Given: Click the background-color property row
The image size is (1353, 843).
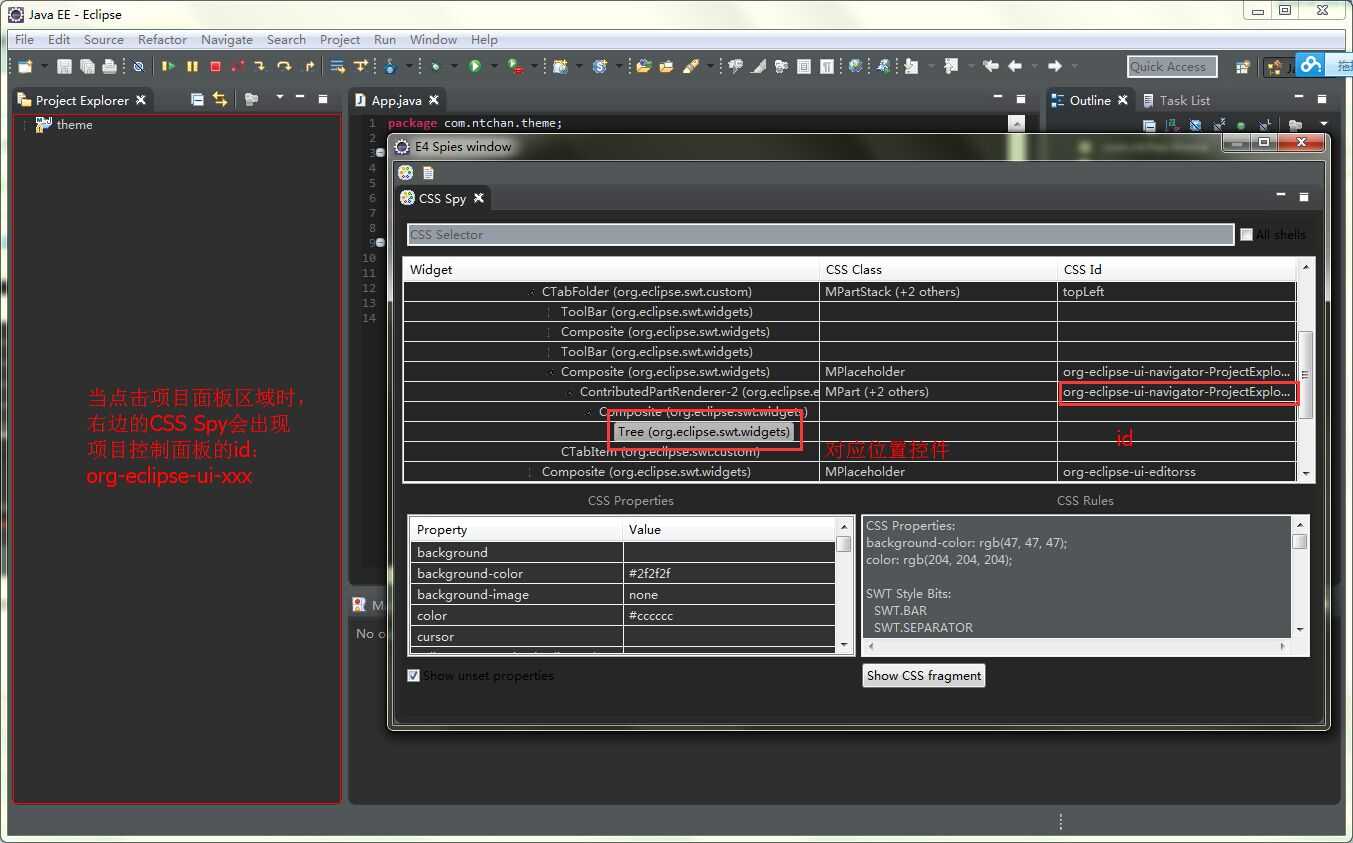Looking at the screenshot, I should pyautogui.click(x=622, y=573).
